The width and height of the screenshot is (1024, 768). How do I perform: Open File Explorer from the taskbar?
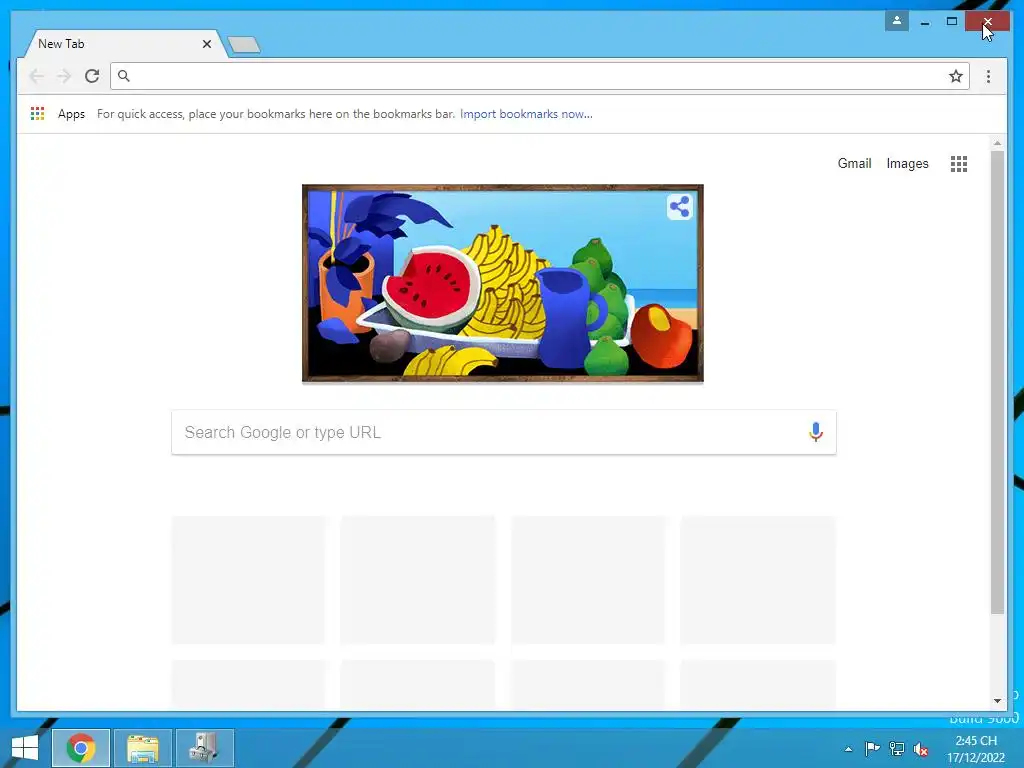coord(143,748)
